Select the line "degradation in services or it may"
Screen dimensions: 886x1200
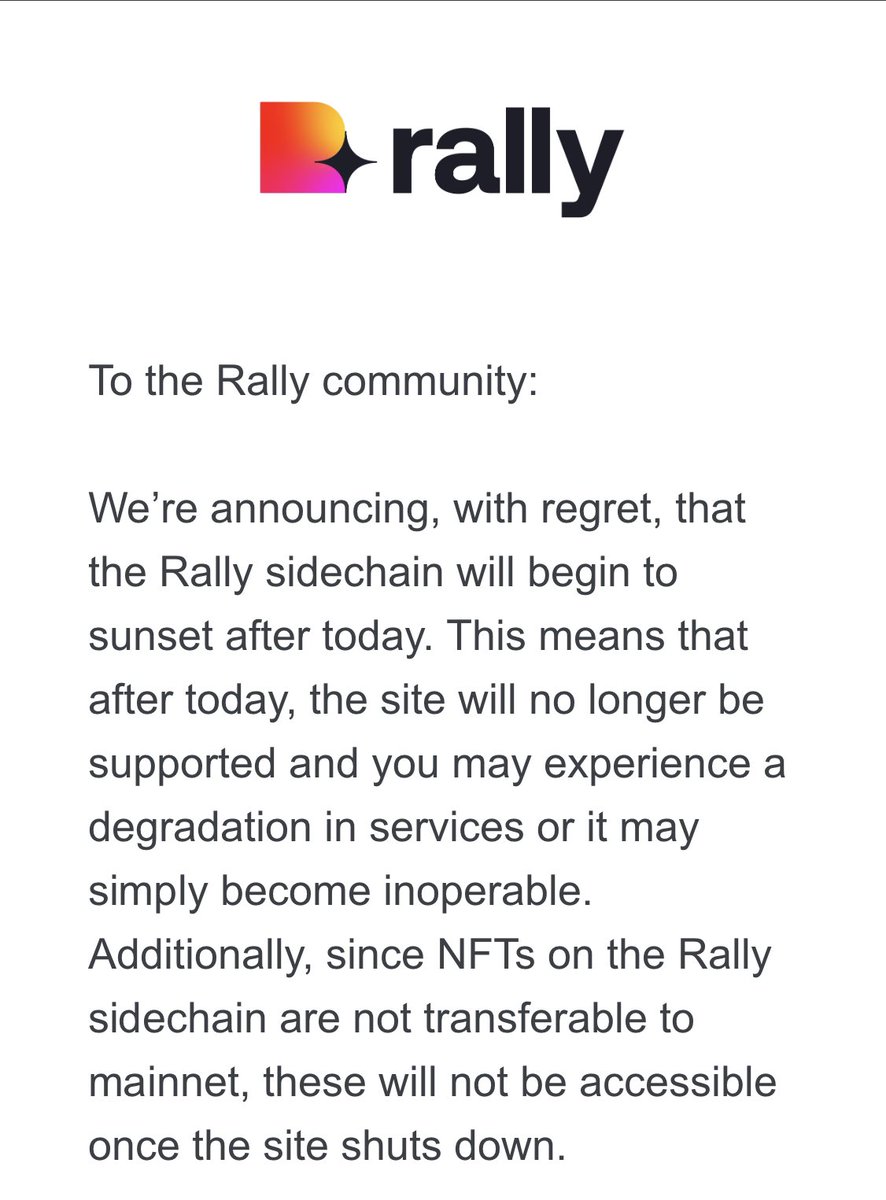click(393, 829)
